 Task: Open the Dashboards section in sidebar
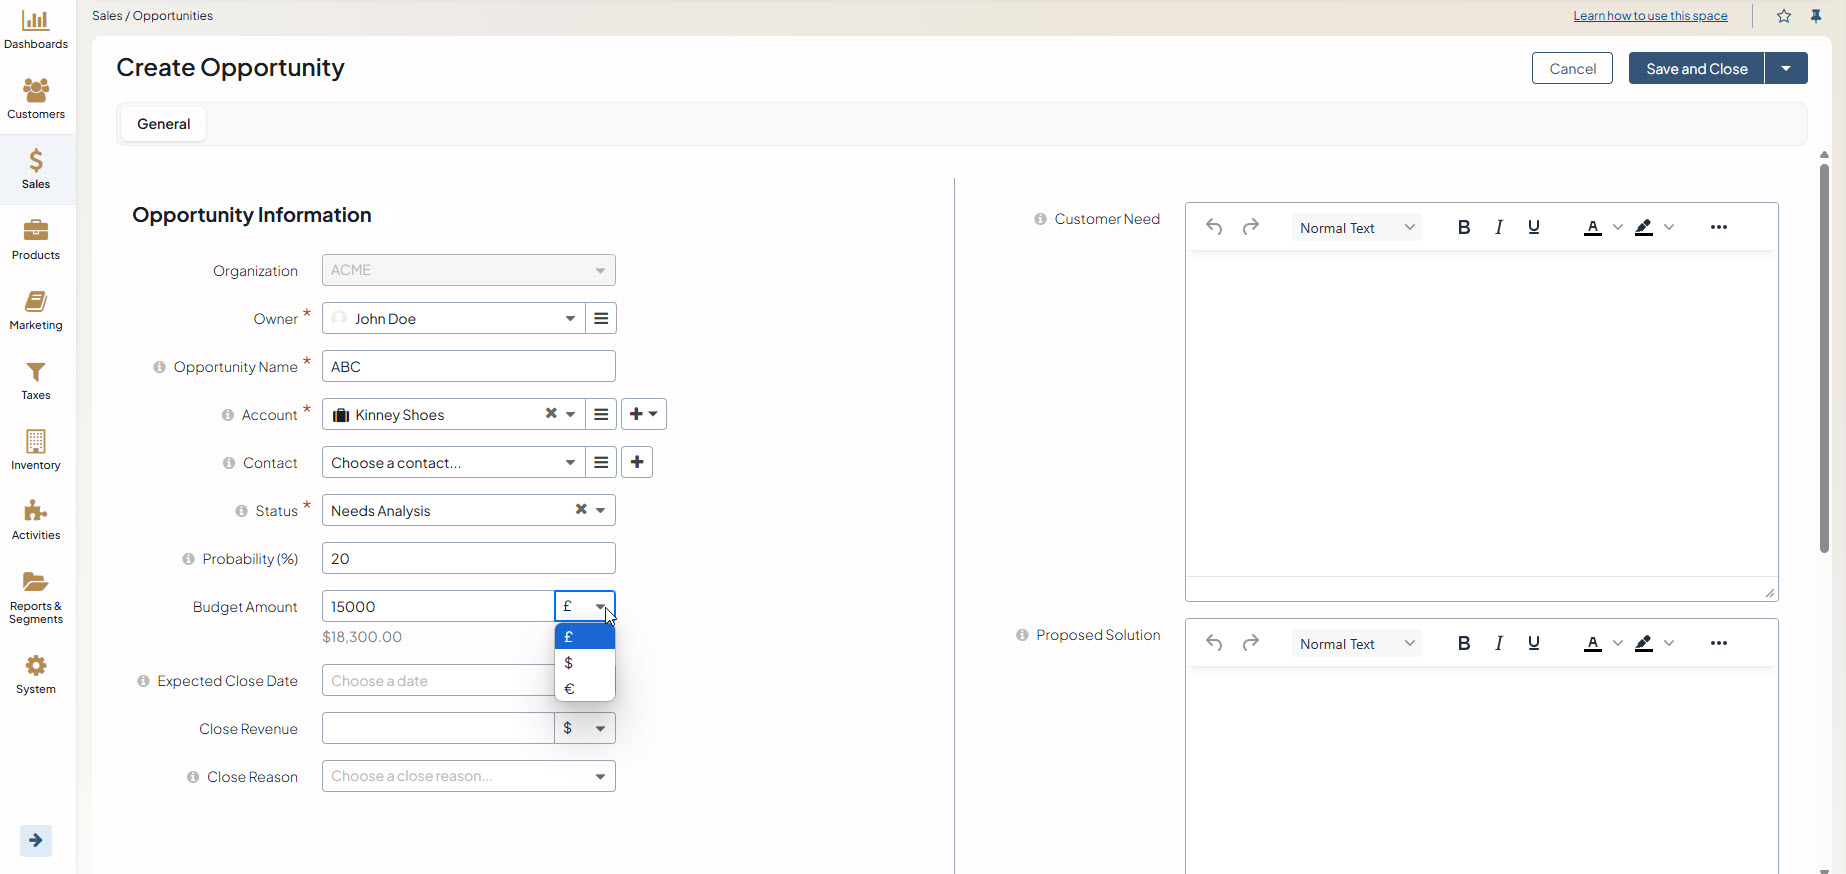tap(36, 29)
